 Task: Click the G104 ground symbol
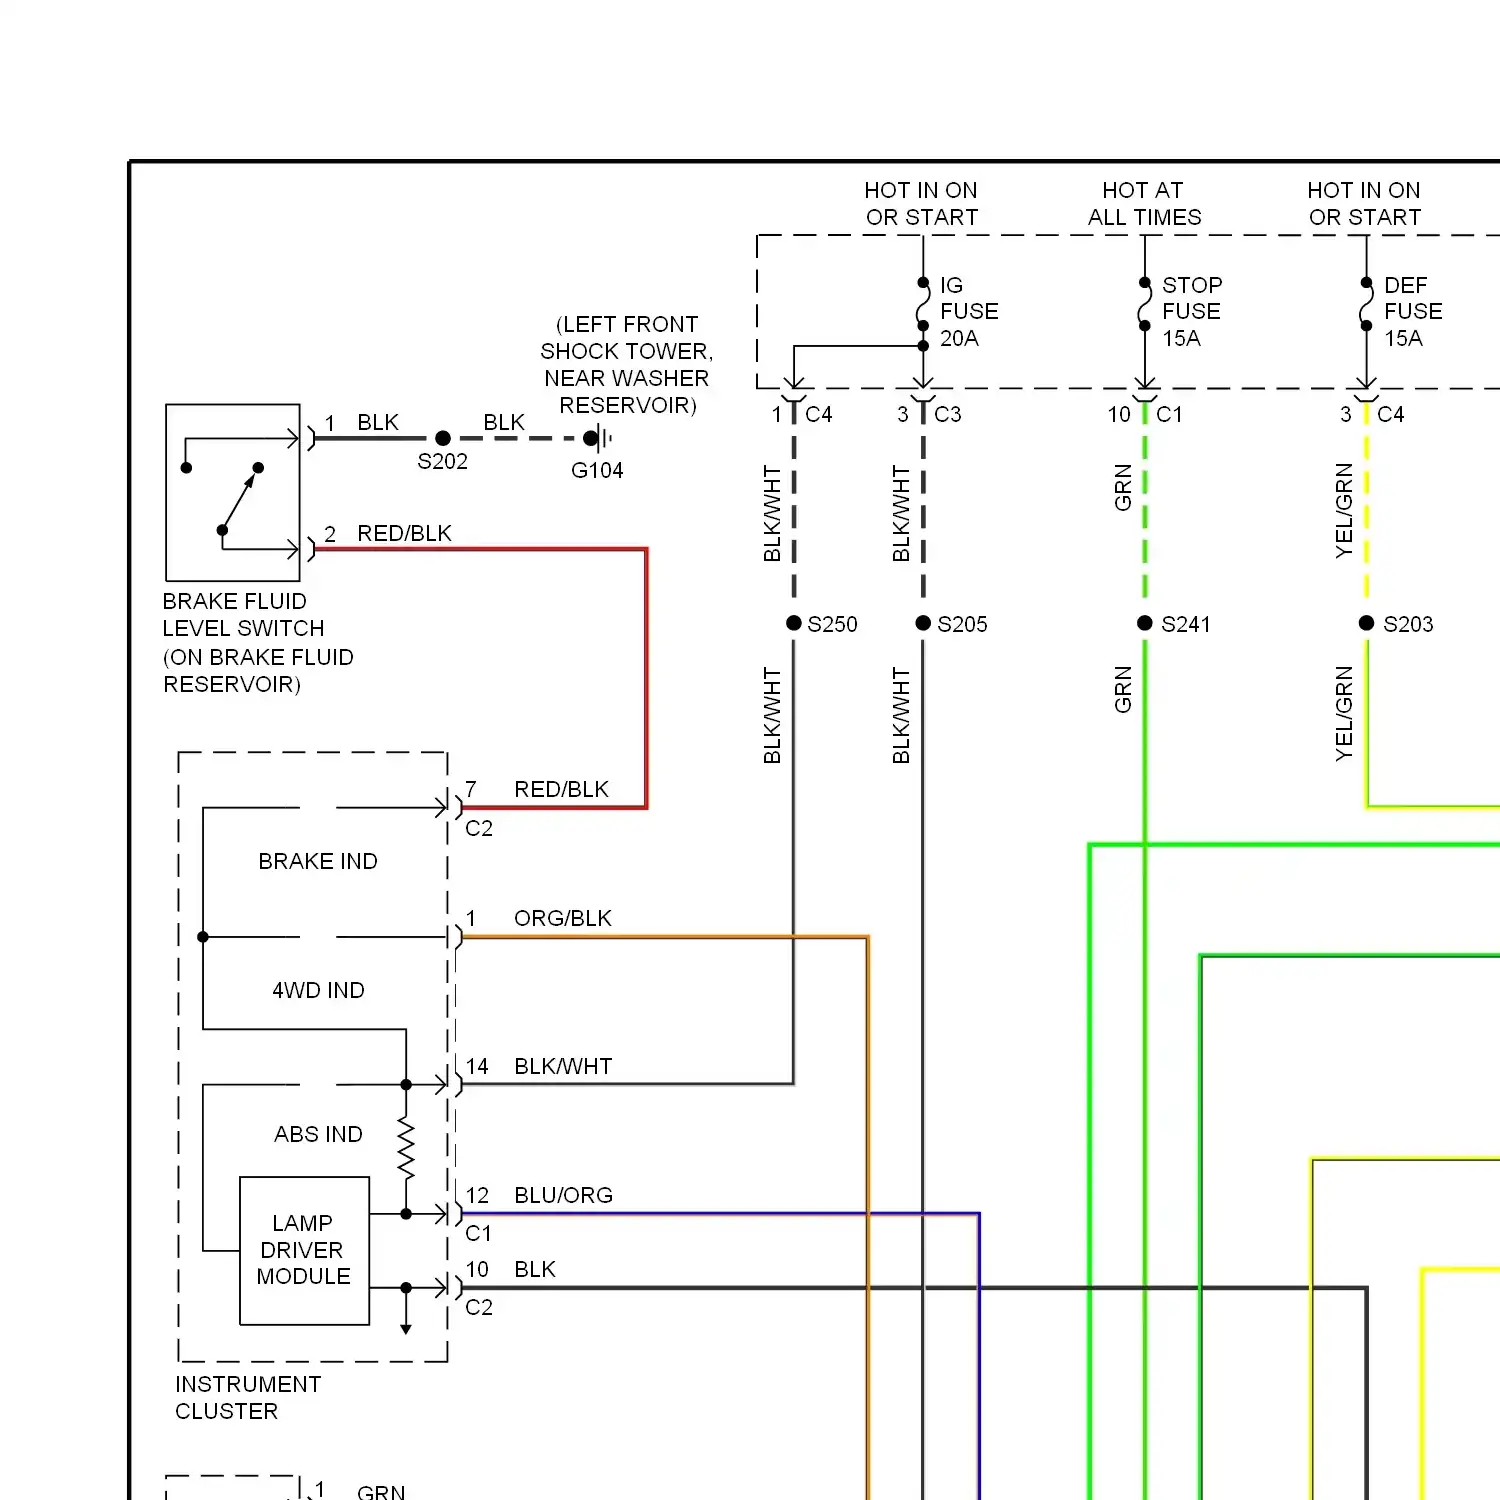600,438
